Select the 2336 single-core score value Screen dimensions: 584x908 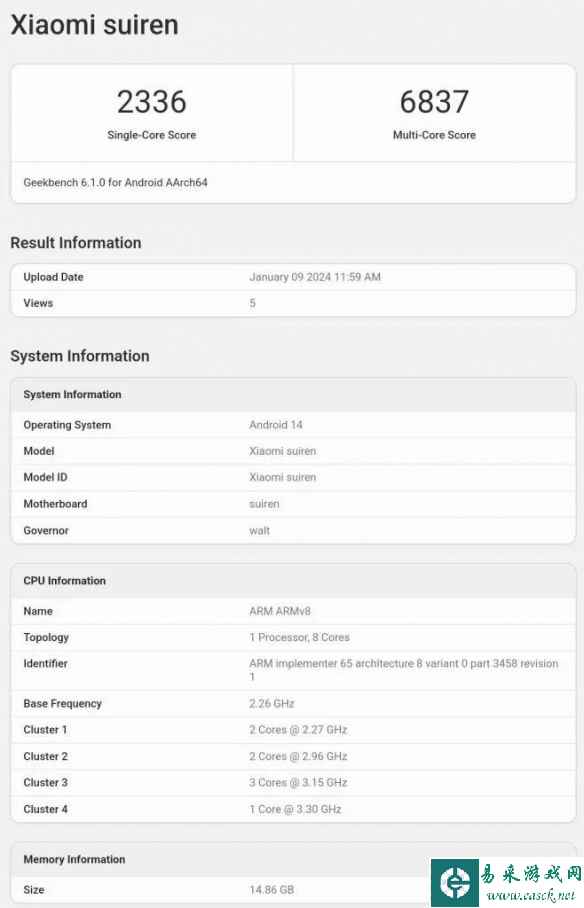pos(152,101)
